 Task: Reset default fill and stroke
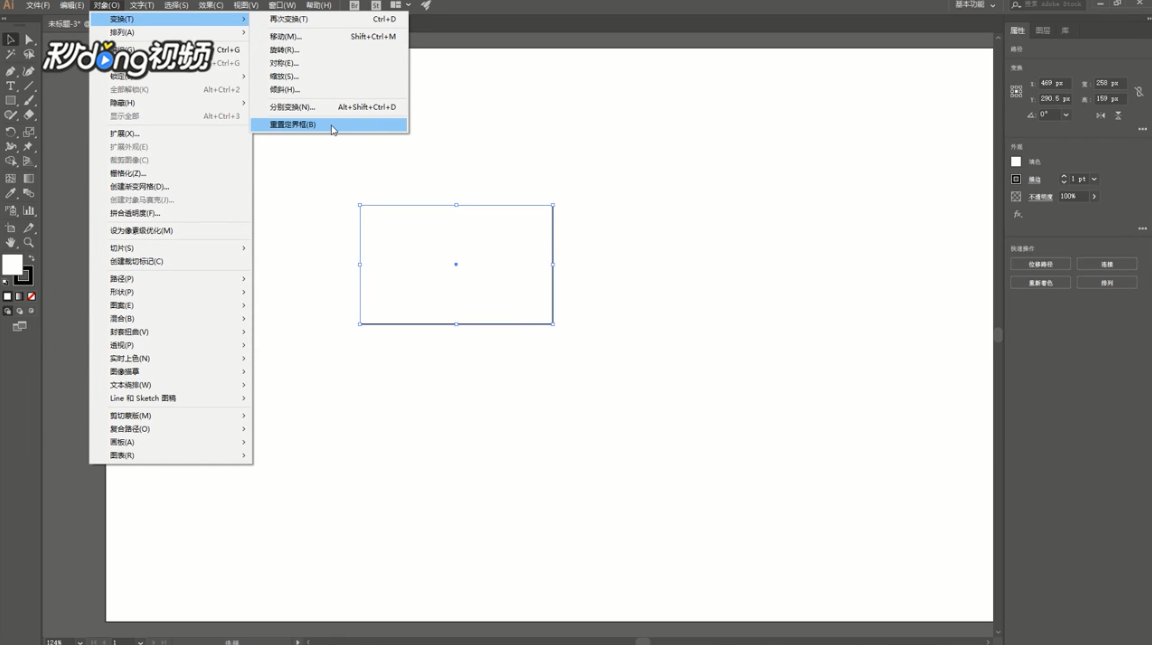(6, 282)
